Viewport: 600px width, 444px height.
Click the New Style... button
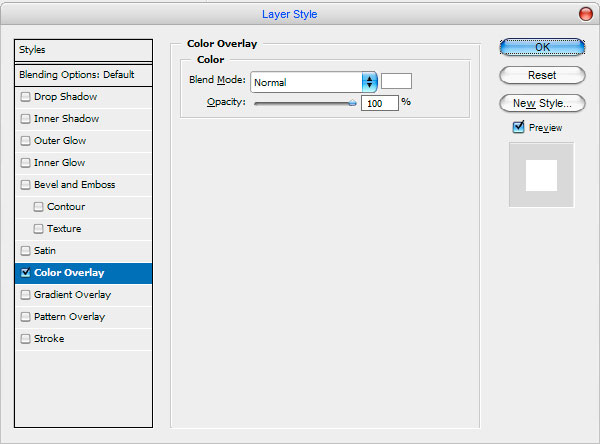pos(542,103)
